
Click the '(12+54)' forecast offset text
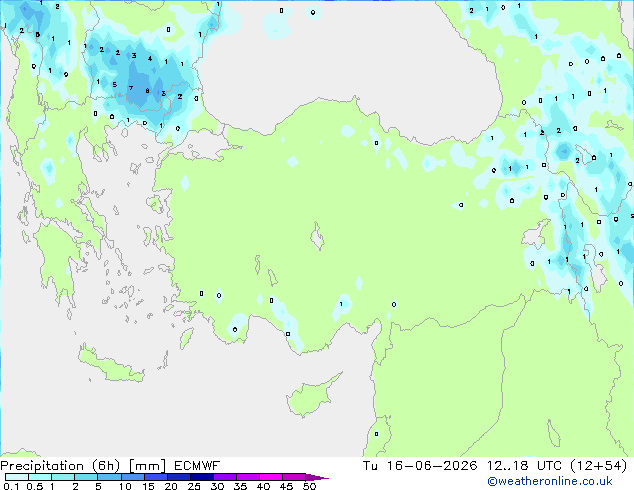[x=598, y=466]
